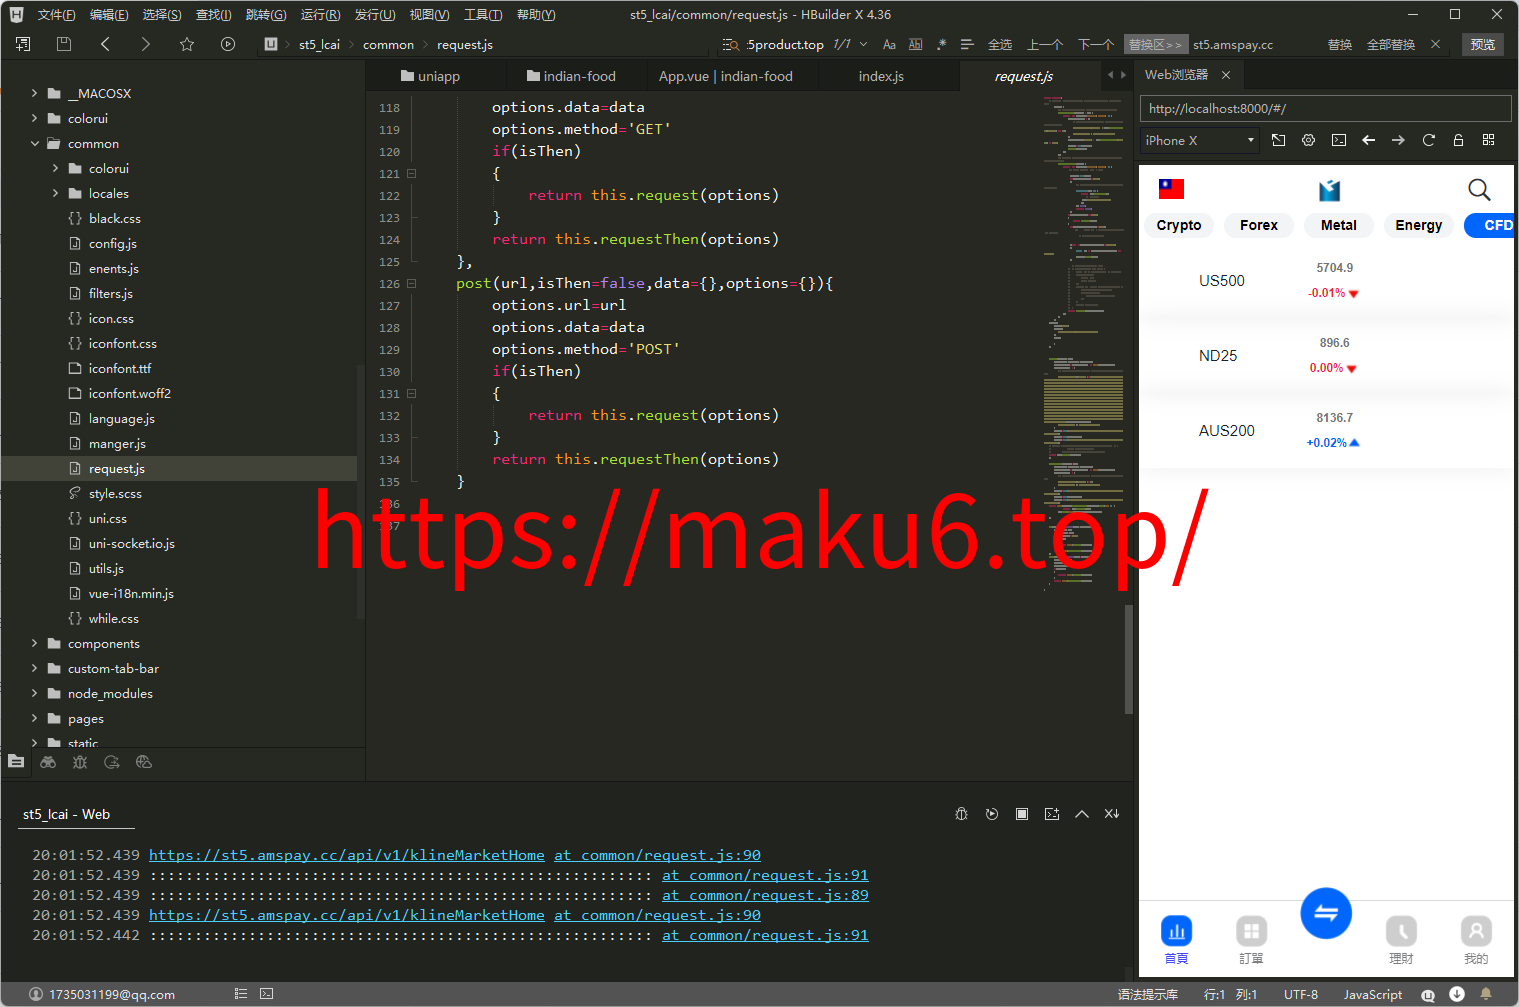Open uni-socket.io.js in the project tree

click(131, 543)
